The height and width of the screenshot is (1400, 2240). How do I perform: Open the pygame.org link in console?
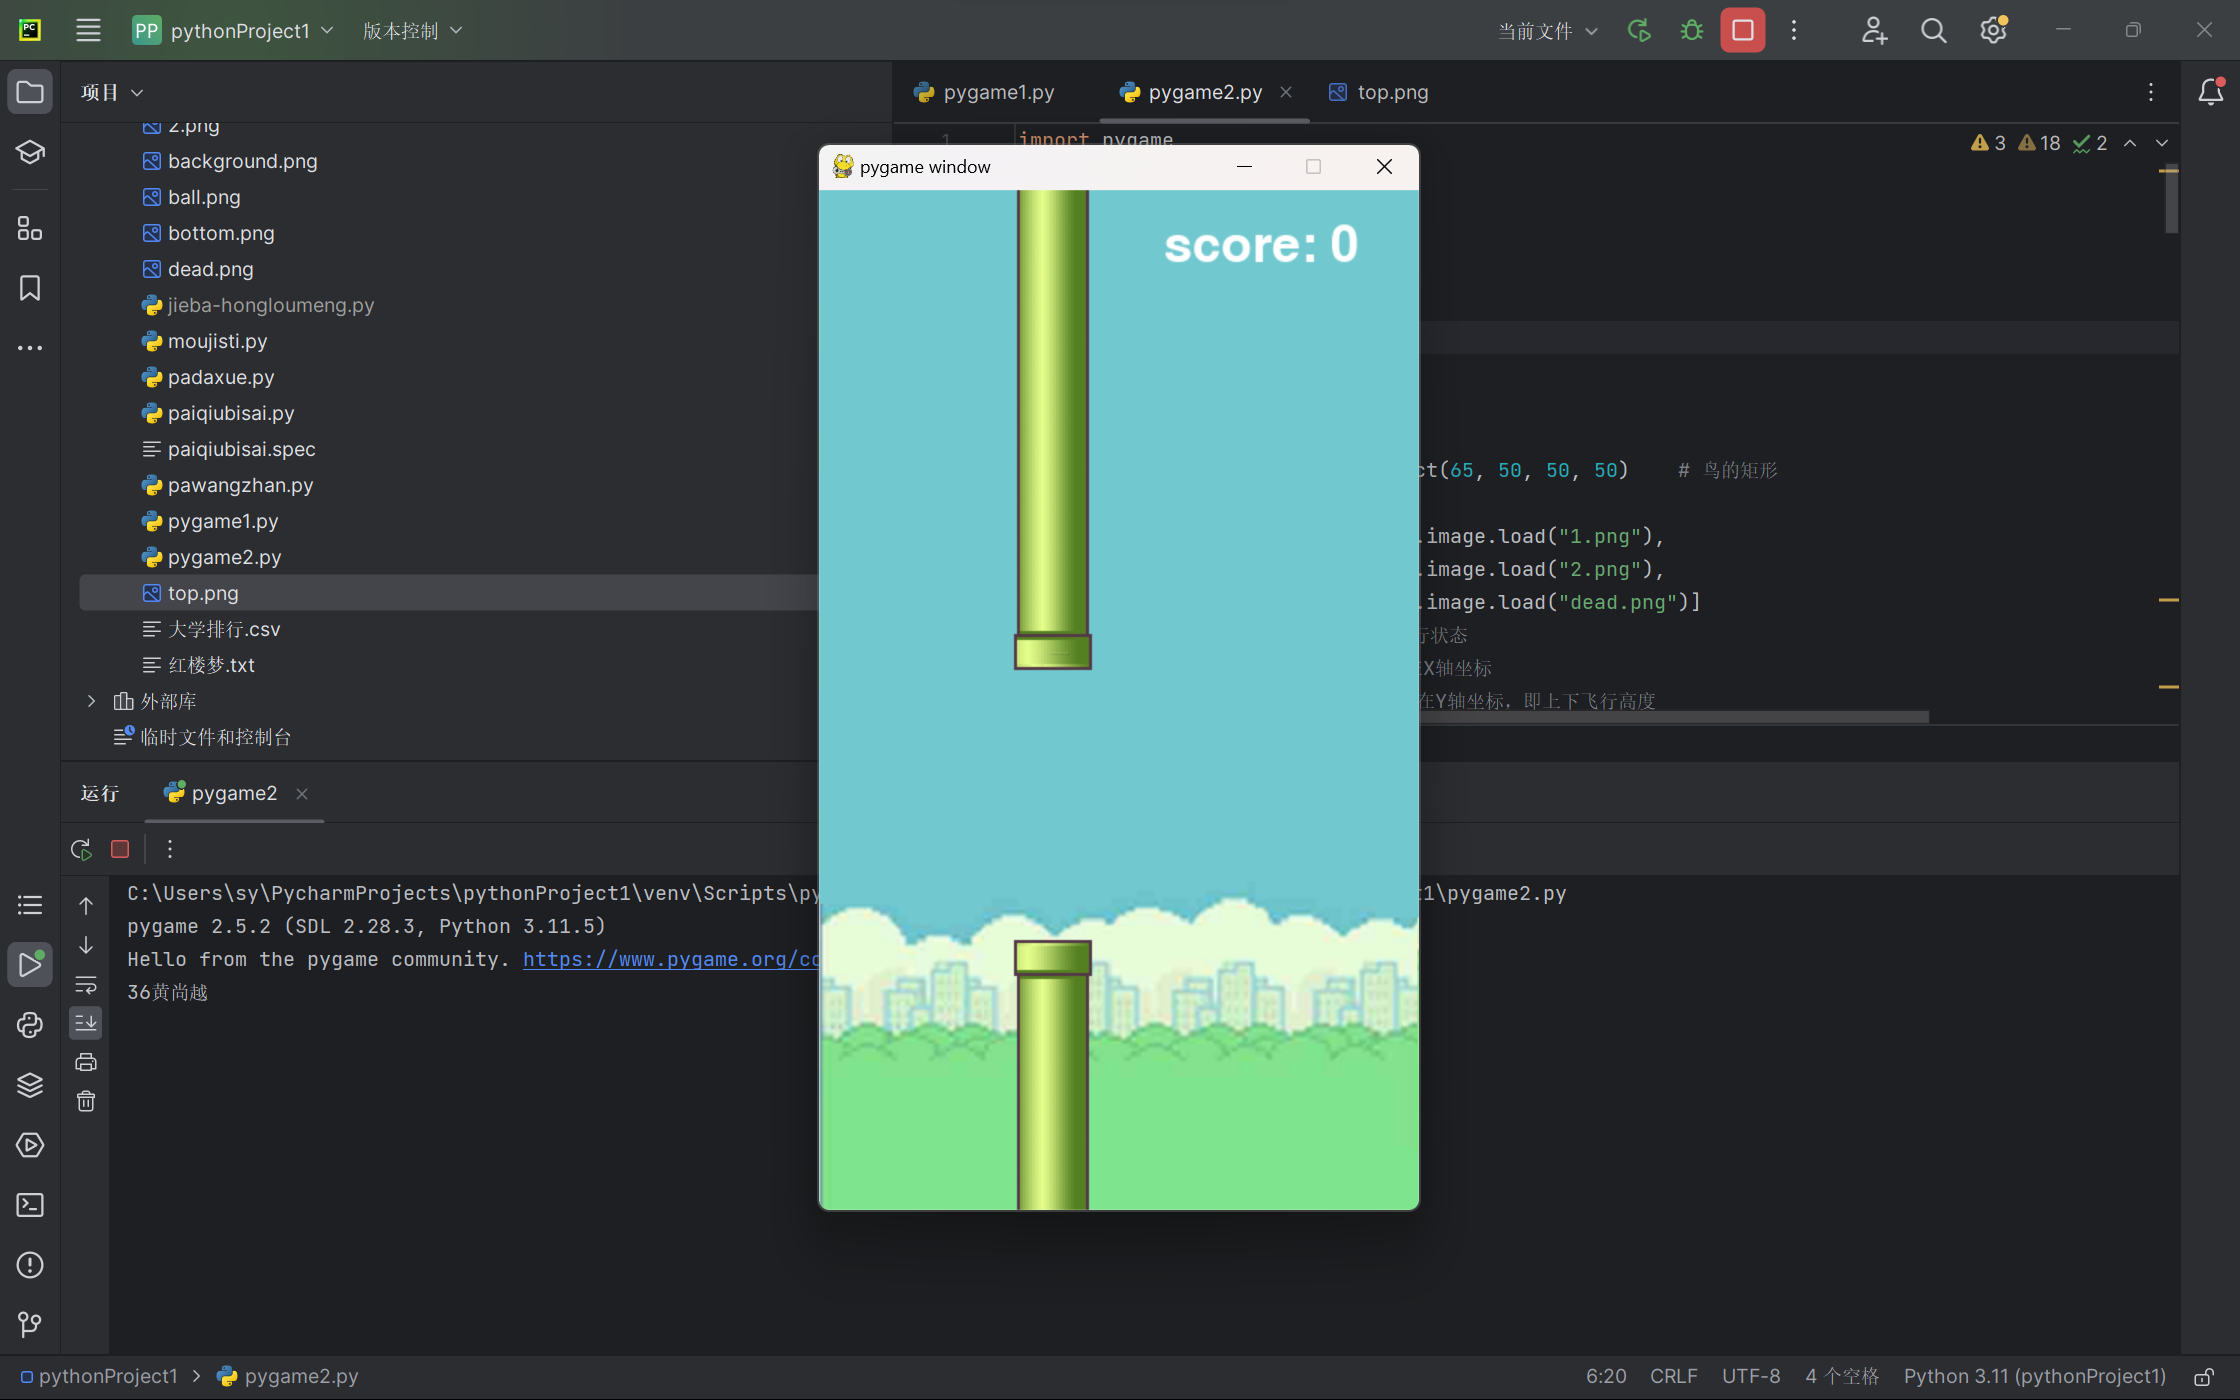[670, 959]
